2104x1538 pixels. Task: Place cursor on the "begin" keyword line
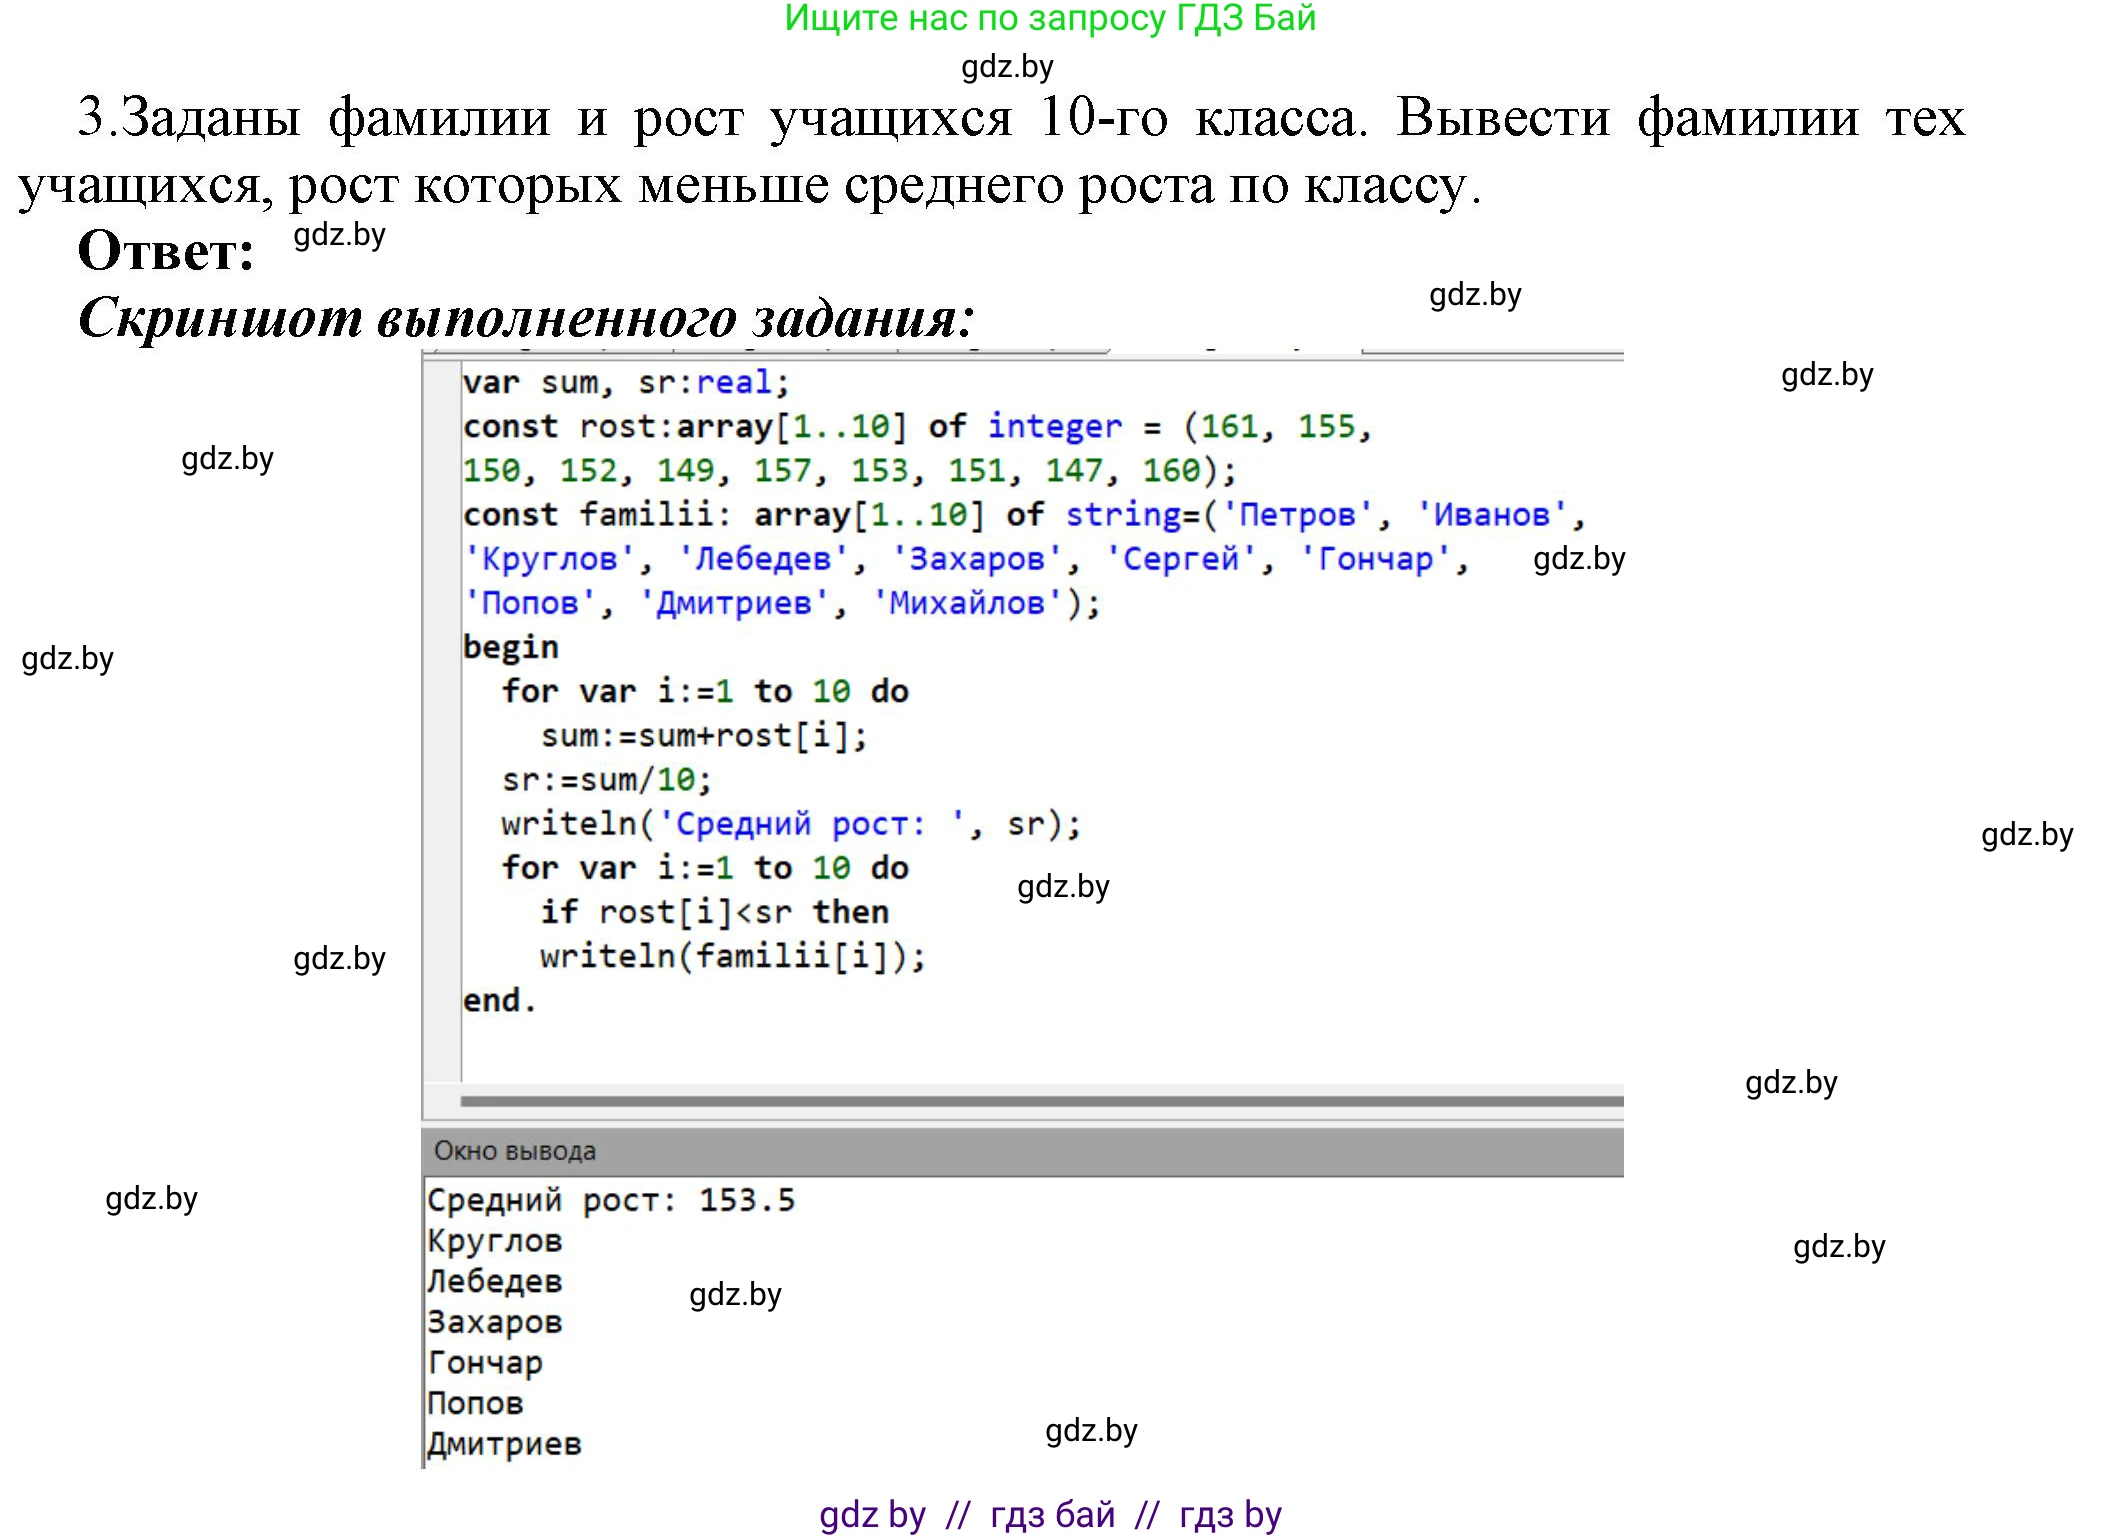click(x=510, y=647)
